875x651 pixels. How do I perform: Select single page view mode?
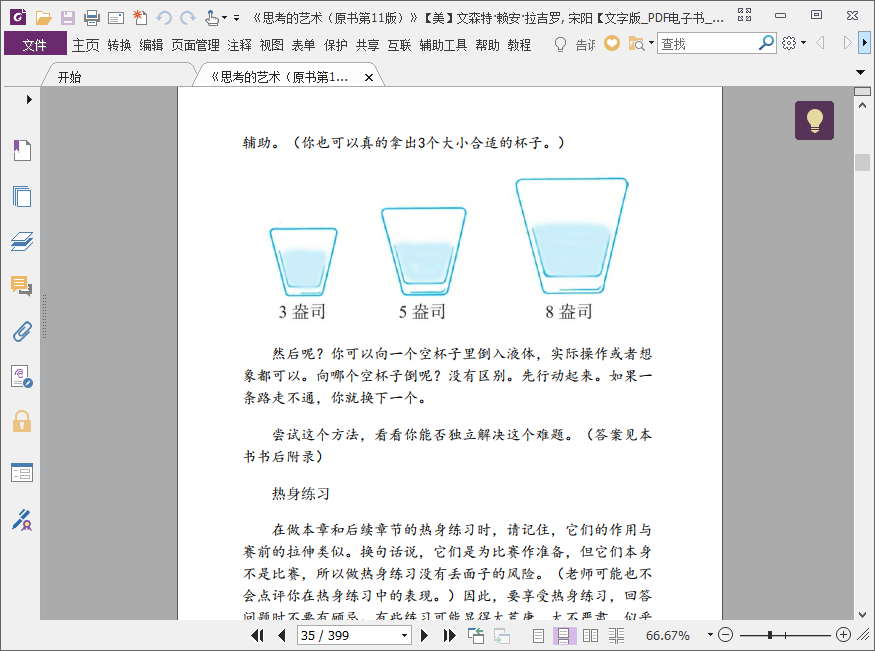(x=539, y=635)
